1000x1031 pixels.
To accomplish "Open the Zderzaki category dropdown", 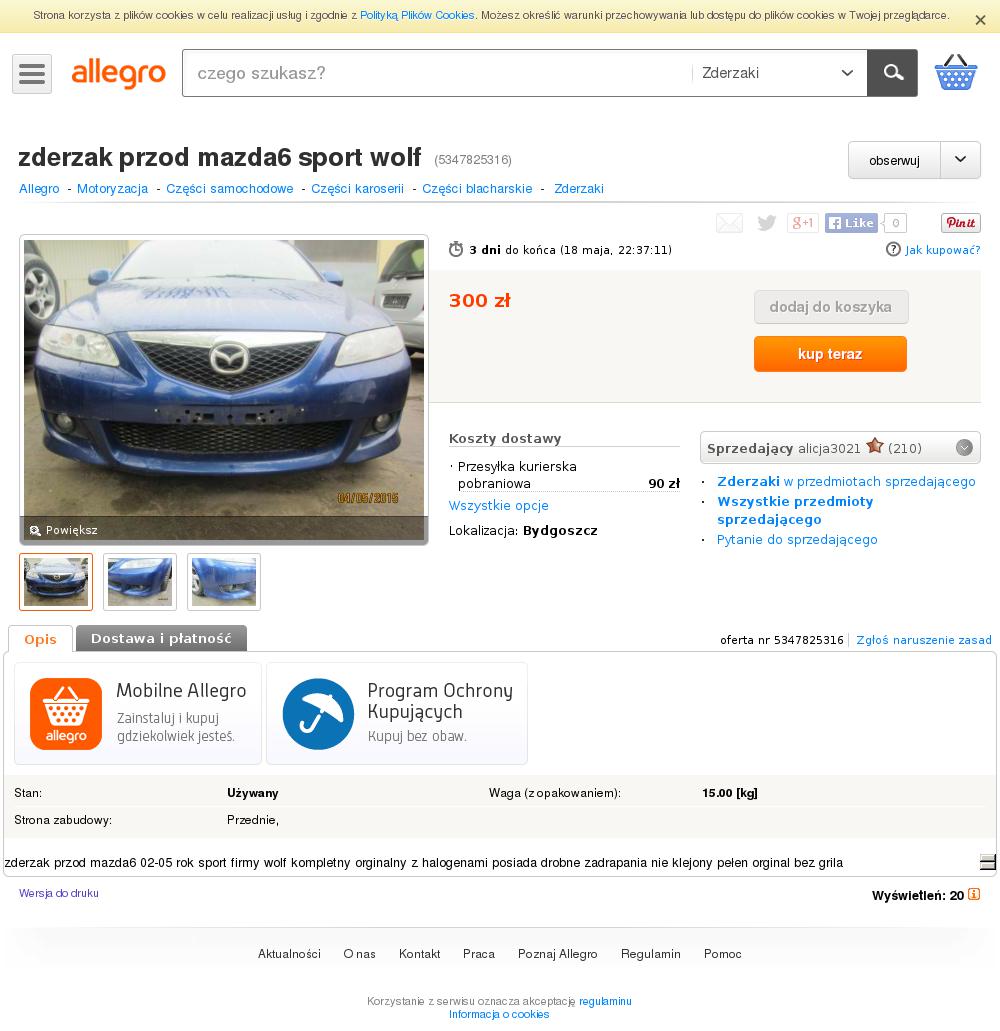I will click(x=779, y=73).
